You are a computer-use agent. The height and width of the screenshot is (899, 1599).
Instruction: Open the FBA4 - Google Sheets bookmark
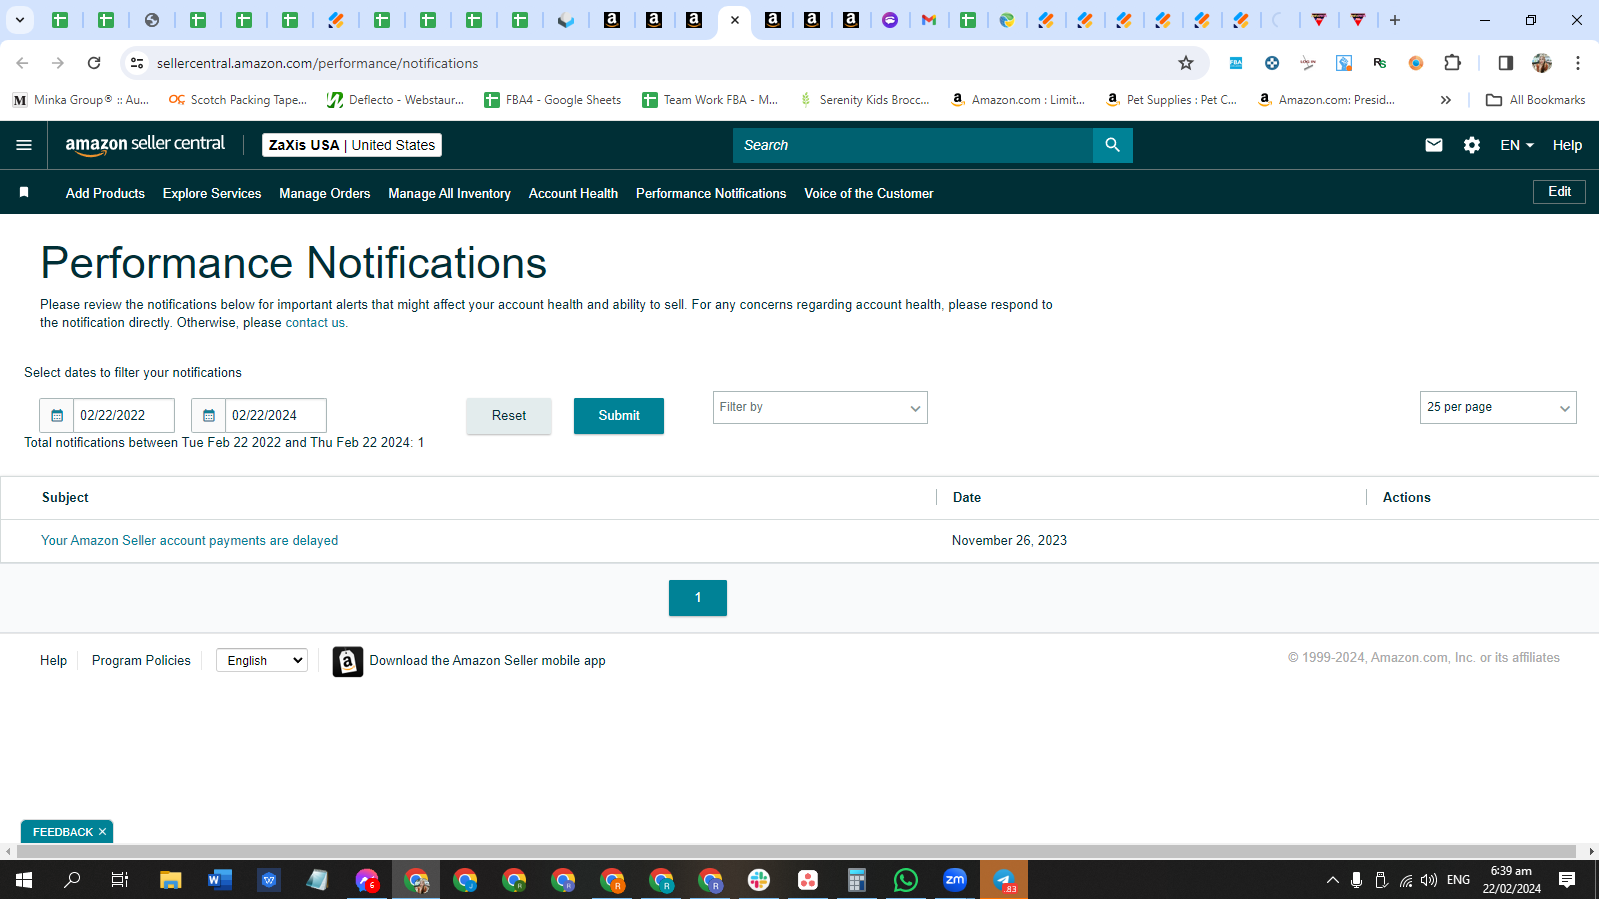552,100
